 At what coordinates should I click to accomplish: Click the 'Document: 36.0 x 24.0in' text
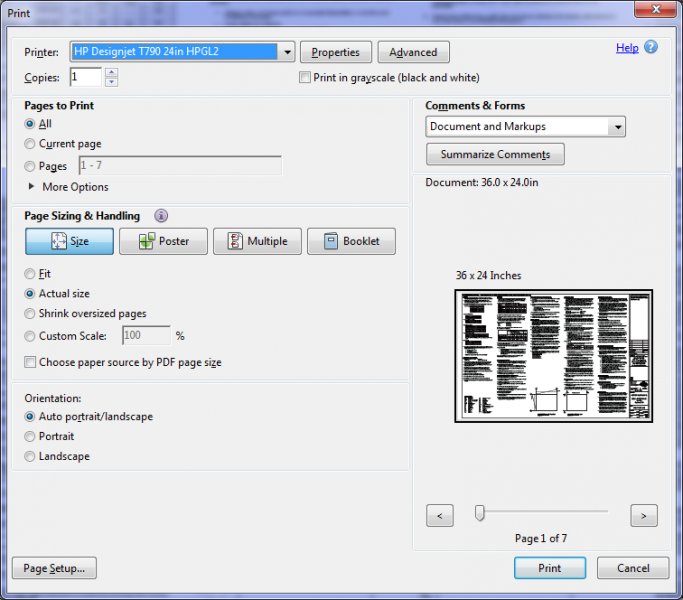[482, 183]
